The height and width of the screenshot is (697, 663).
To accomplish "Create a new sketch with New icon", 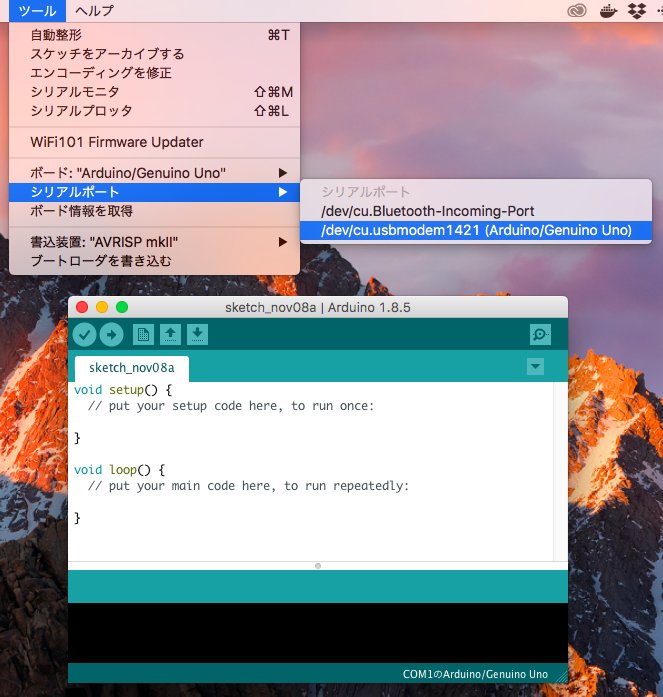I will (x=144, y=335).
